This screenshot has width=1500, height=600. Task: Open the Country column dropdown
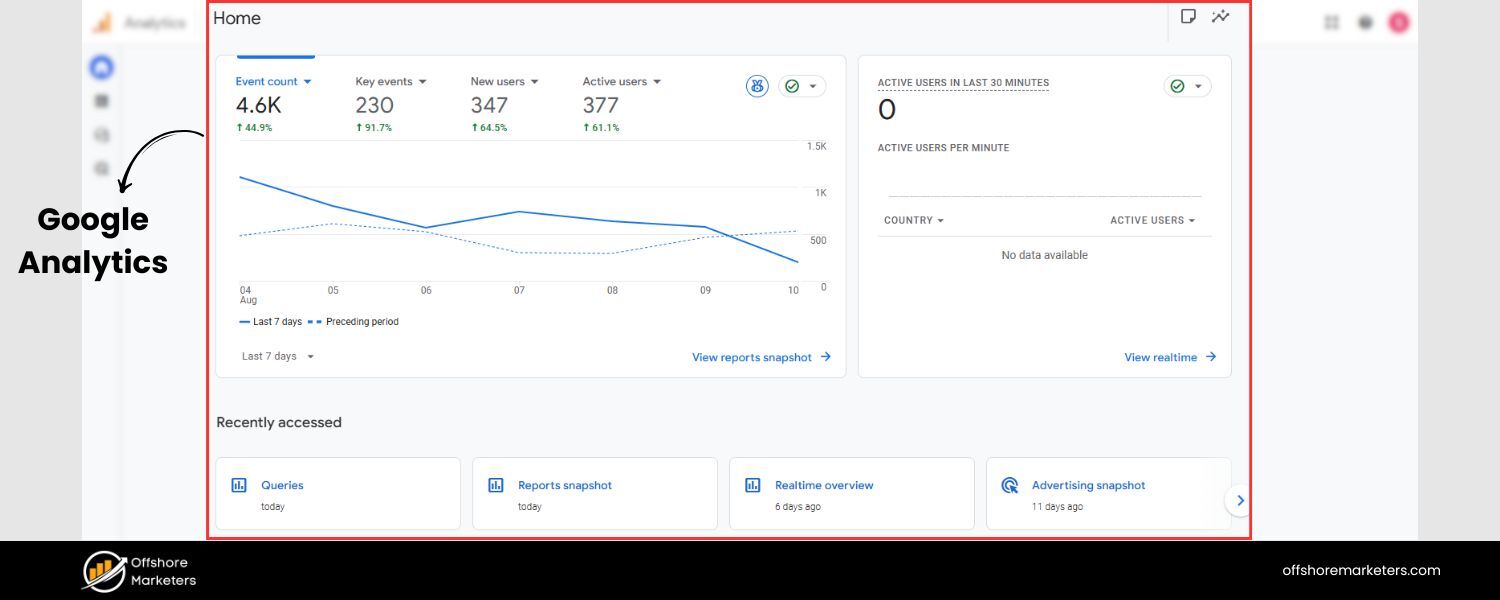(x=913, y=220)
